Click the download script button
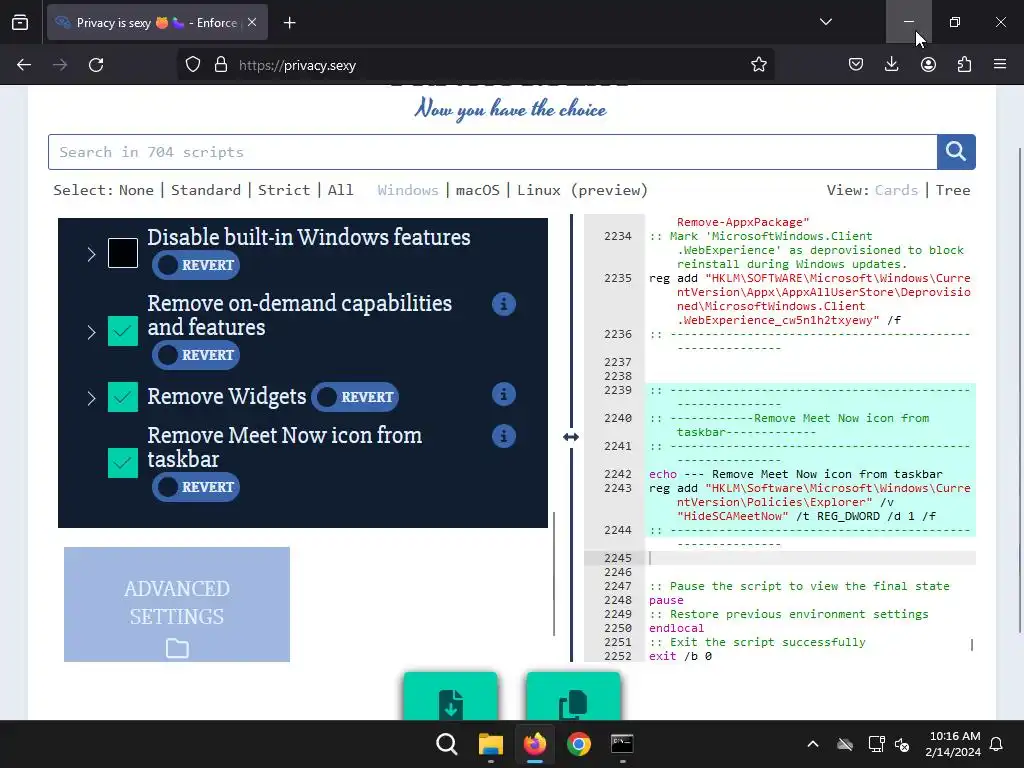The image size is (1024, 768). click(x=451, y=696)
